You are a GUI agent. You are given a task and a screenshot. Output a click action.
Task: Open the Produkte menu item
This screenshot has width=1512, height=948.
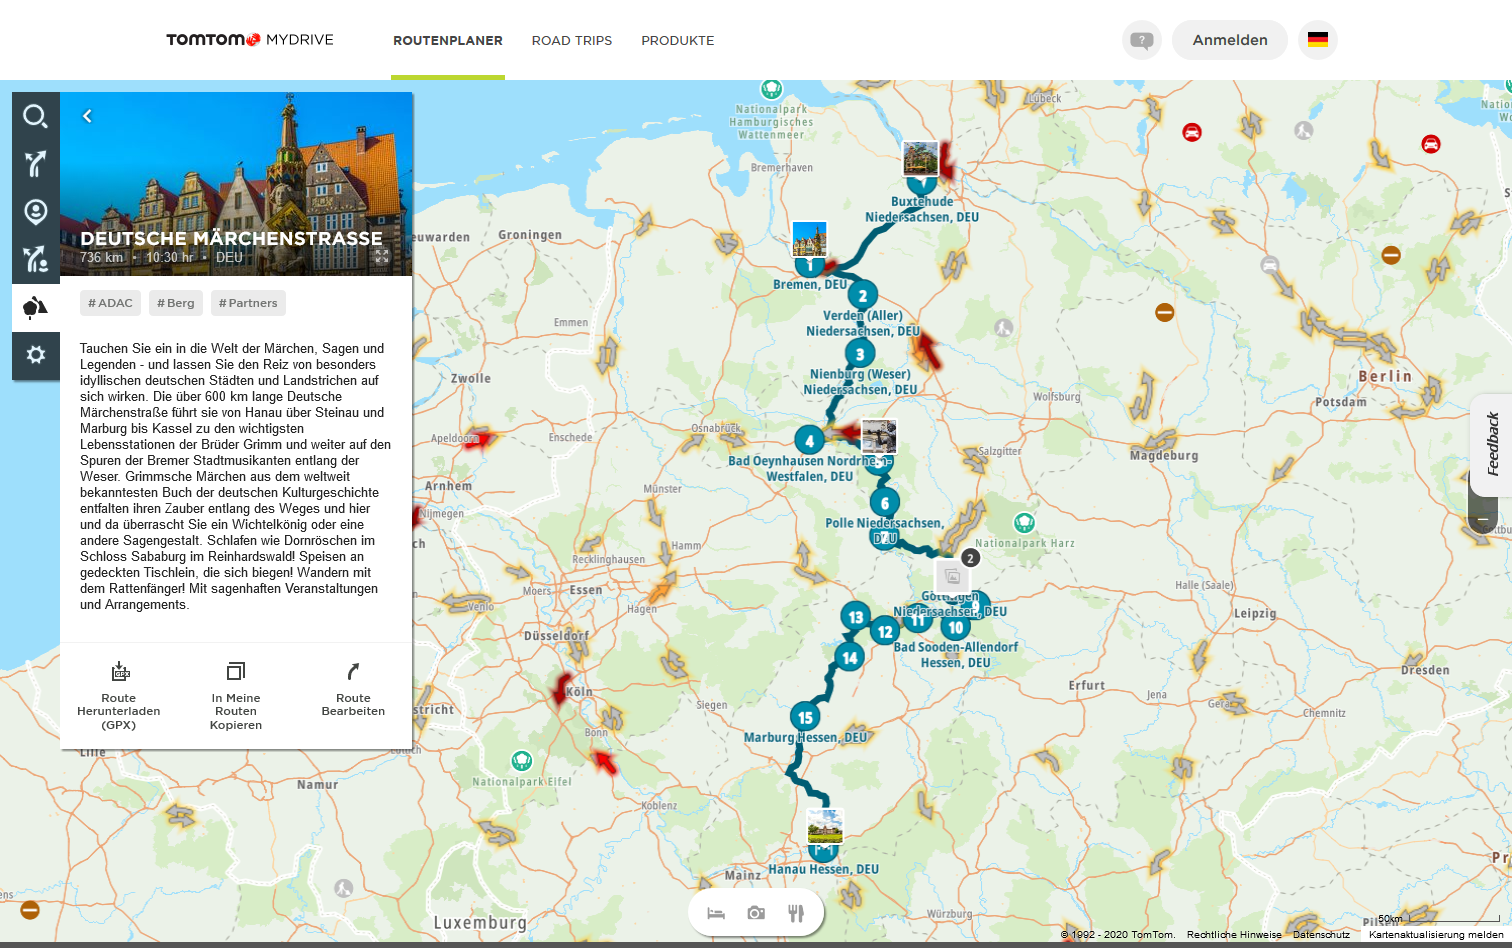[677, 41]
